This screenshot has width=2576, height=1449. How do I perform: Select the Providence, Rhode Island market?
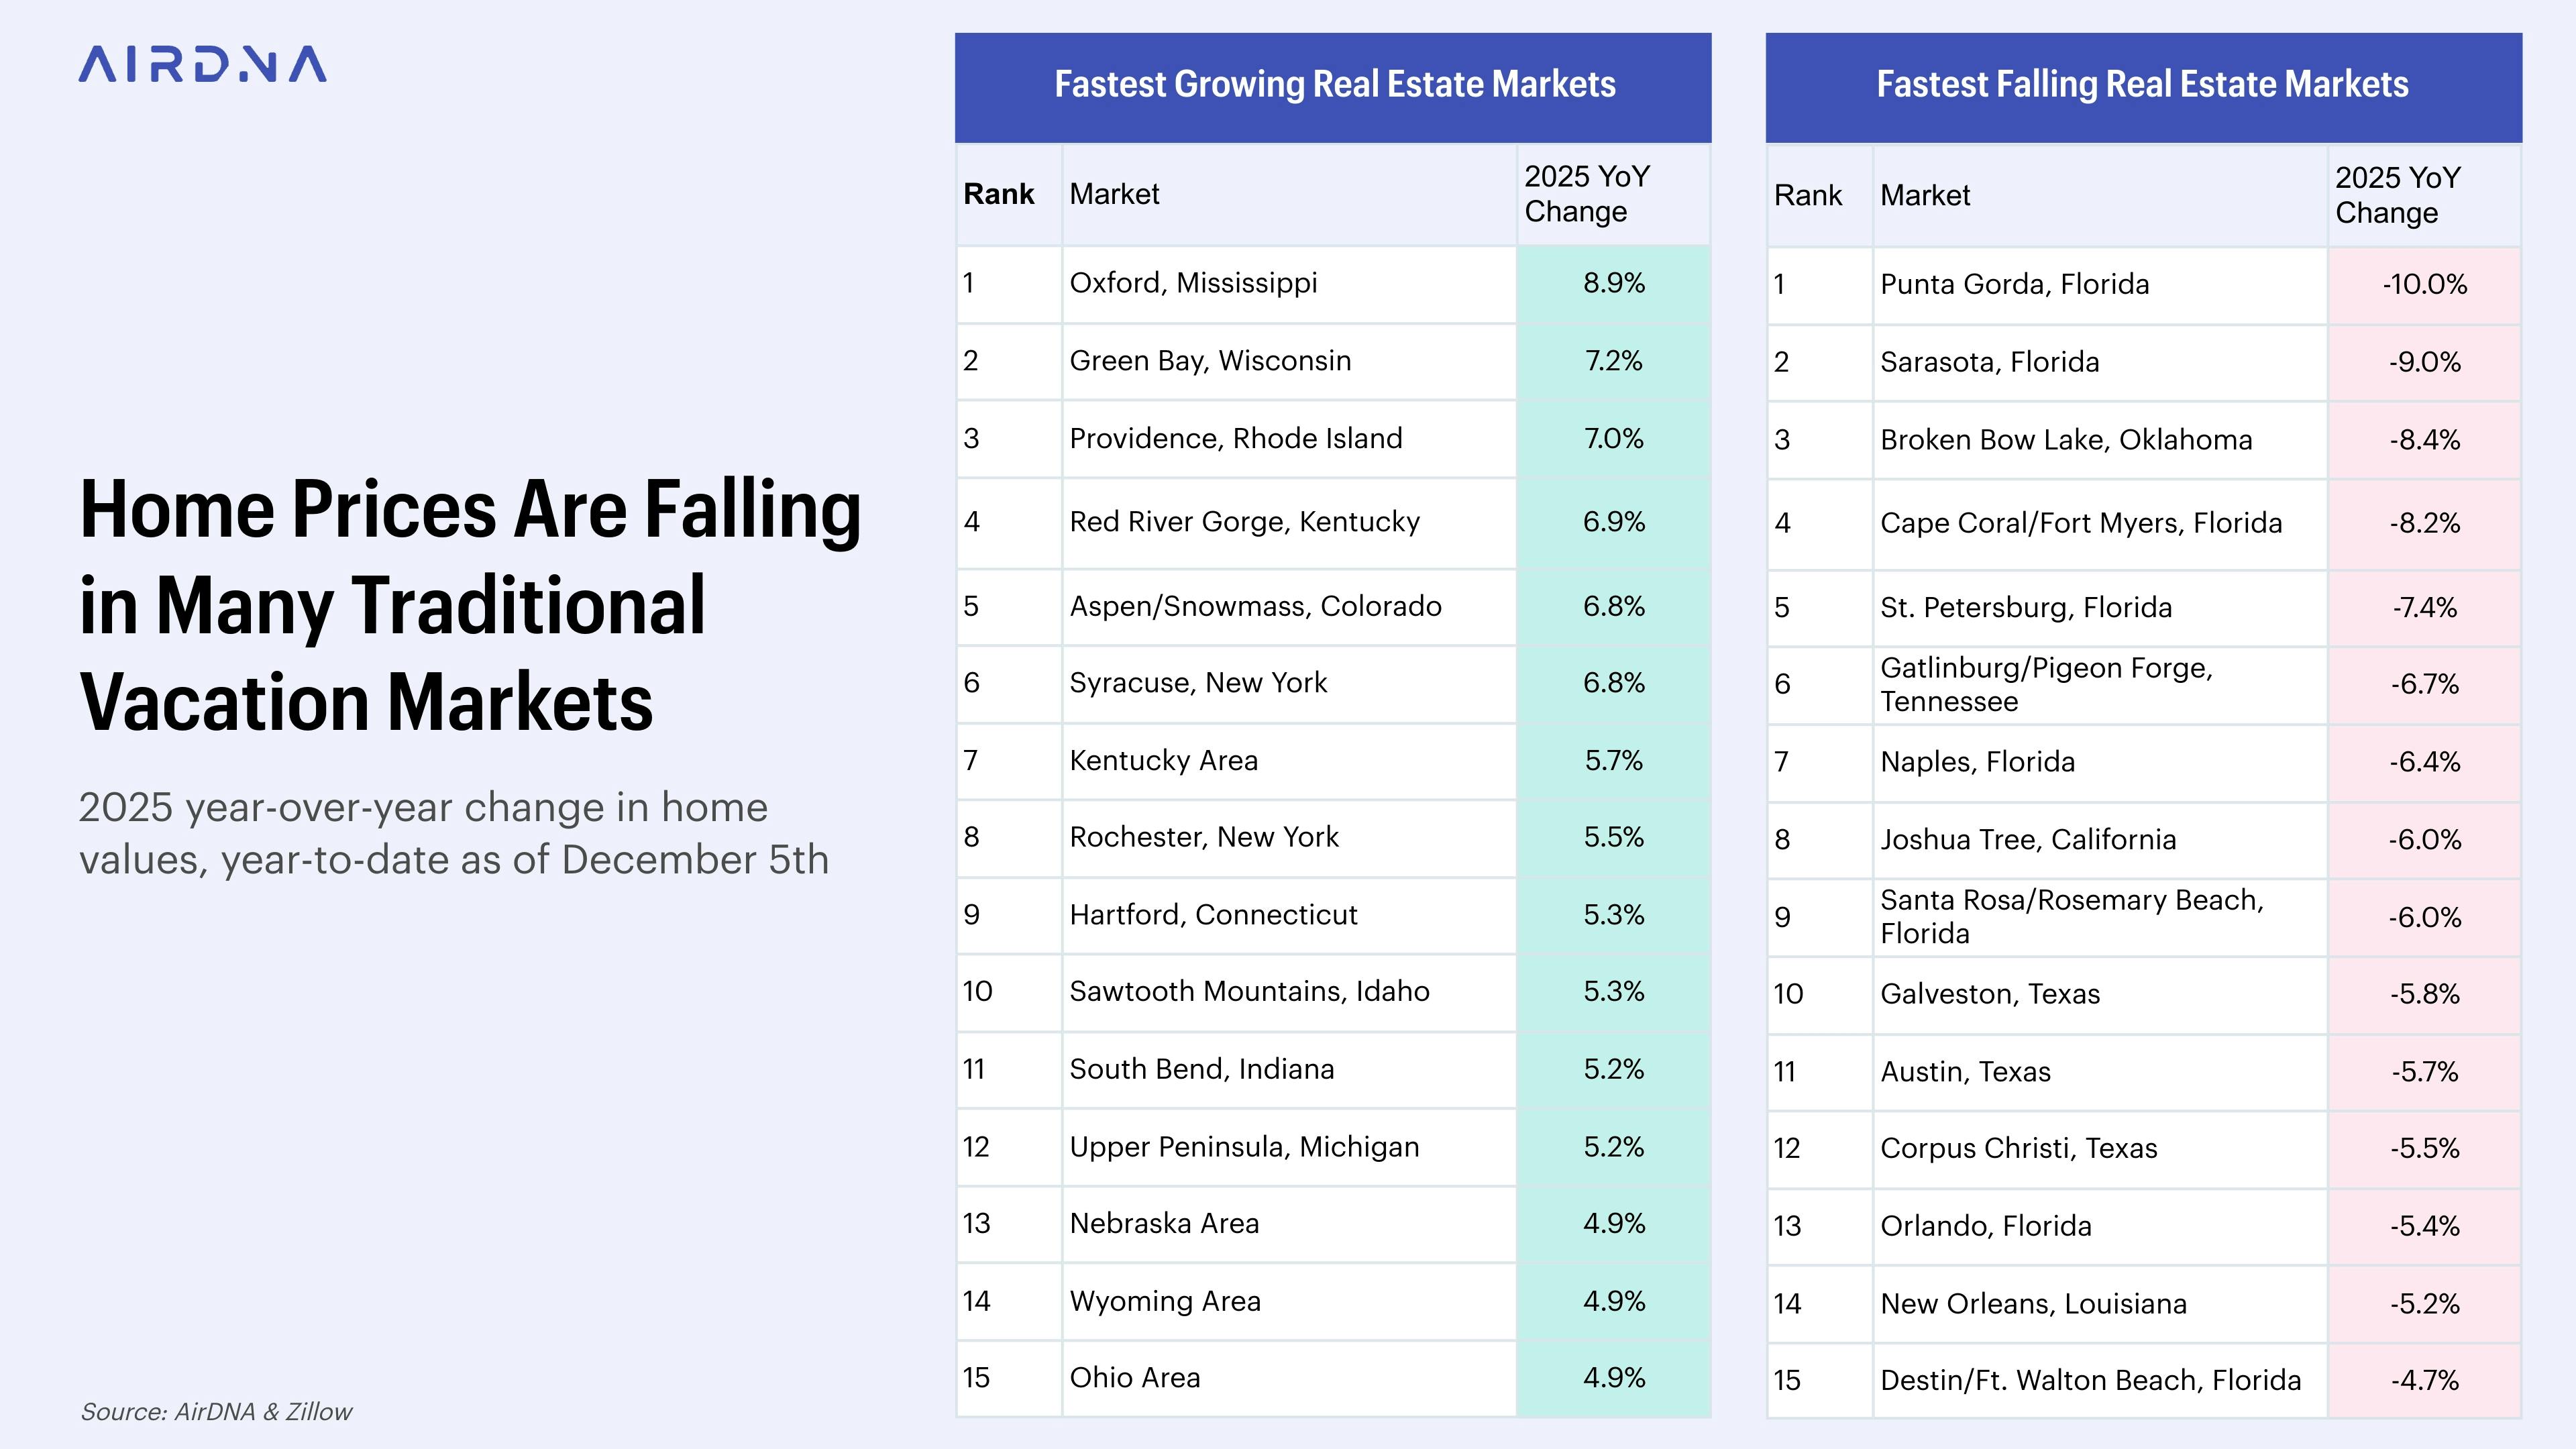(x=1236, y=438)
